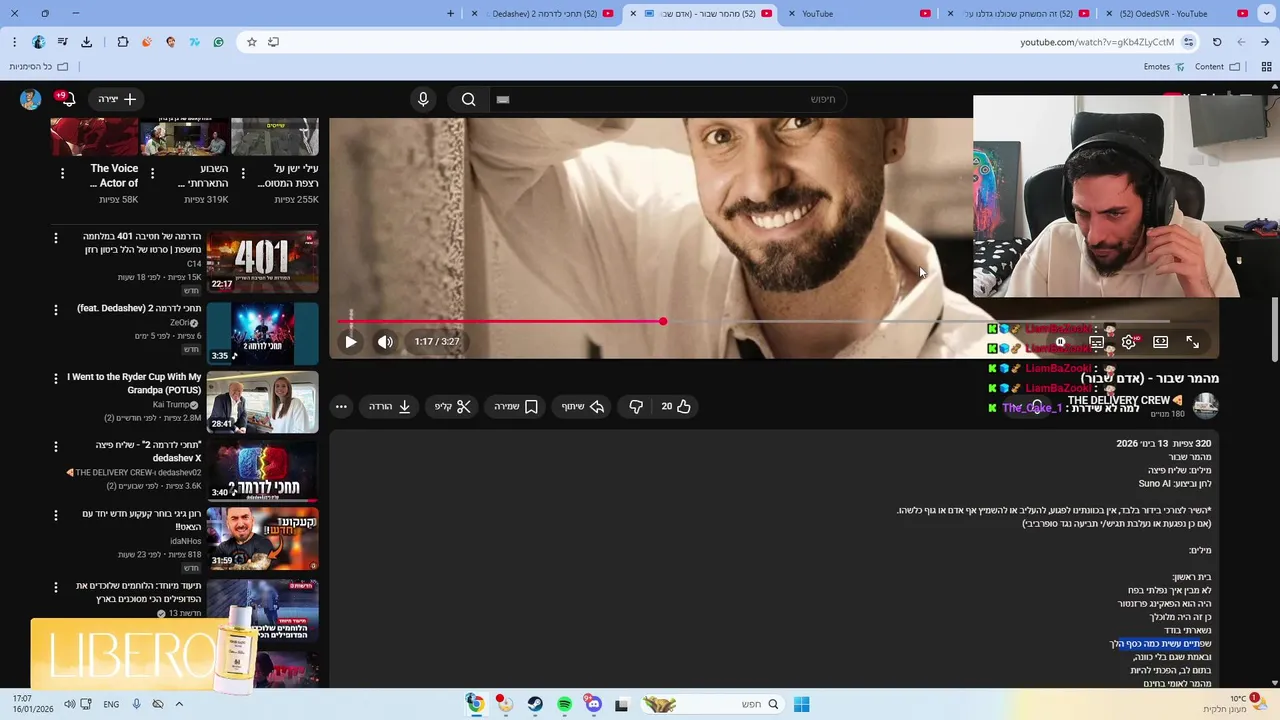The image size is (1280, 720).
Task: Switch to תחכי לדרמה 2 Dedashev tab
Action: pos(545,14)
